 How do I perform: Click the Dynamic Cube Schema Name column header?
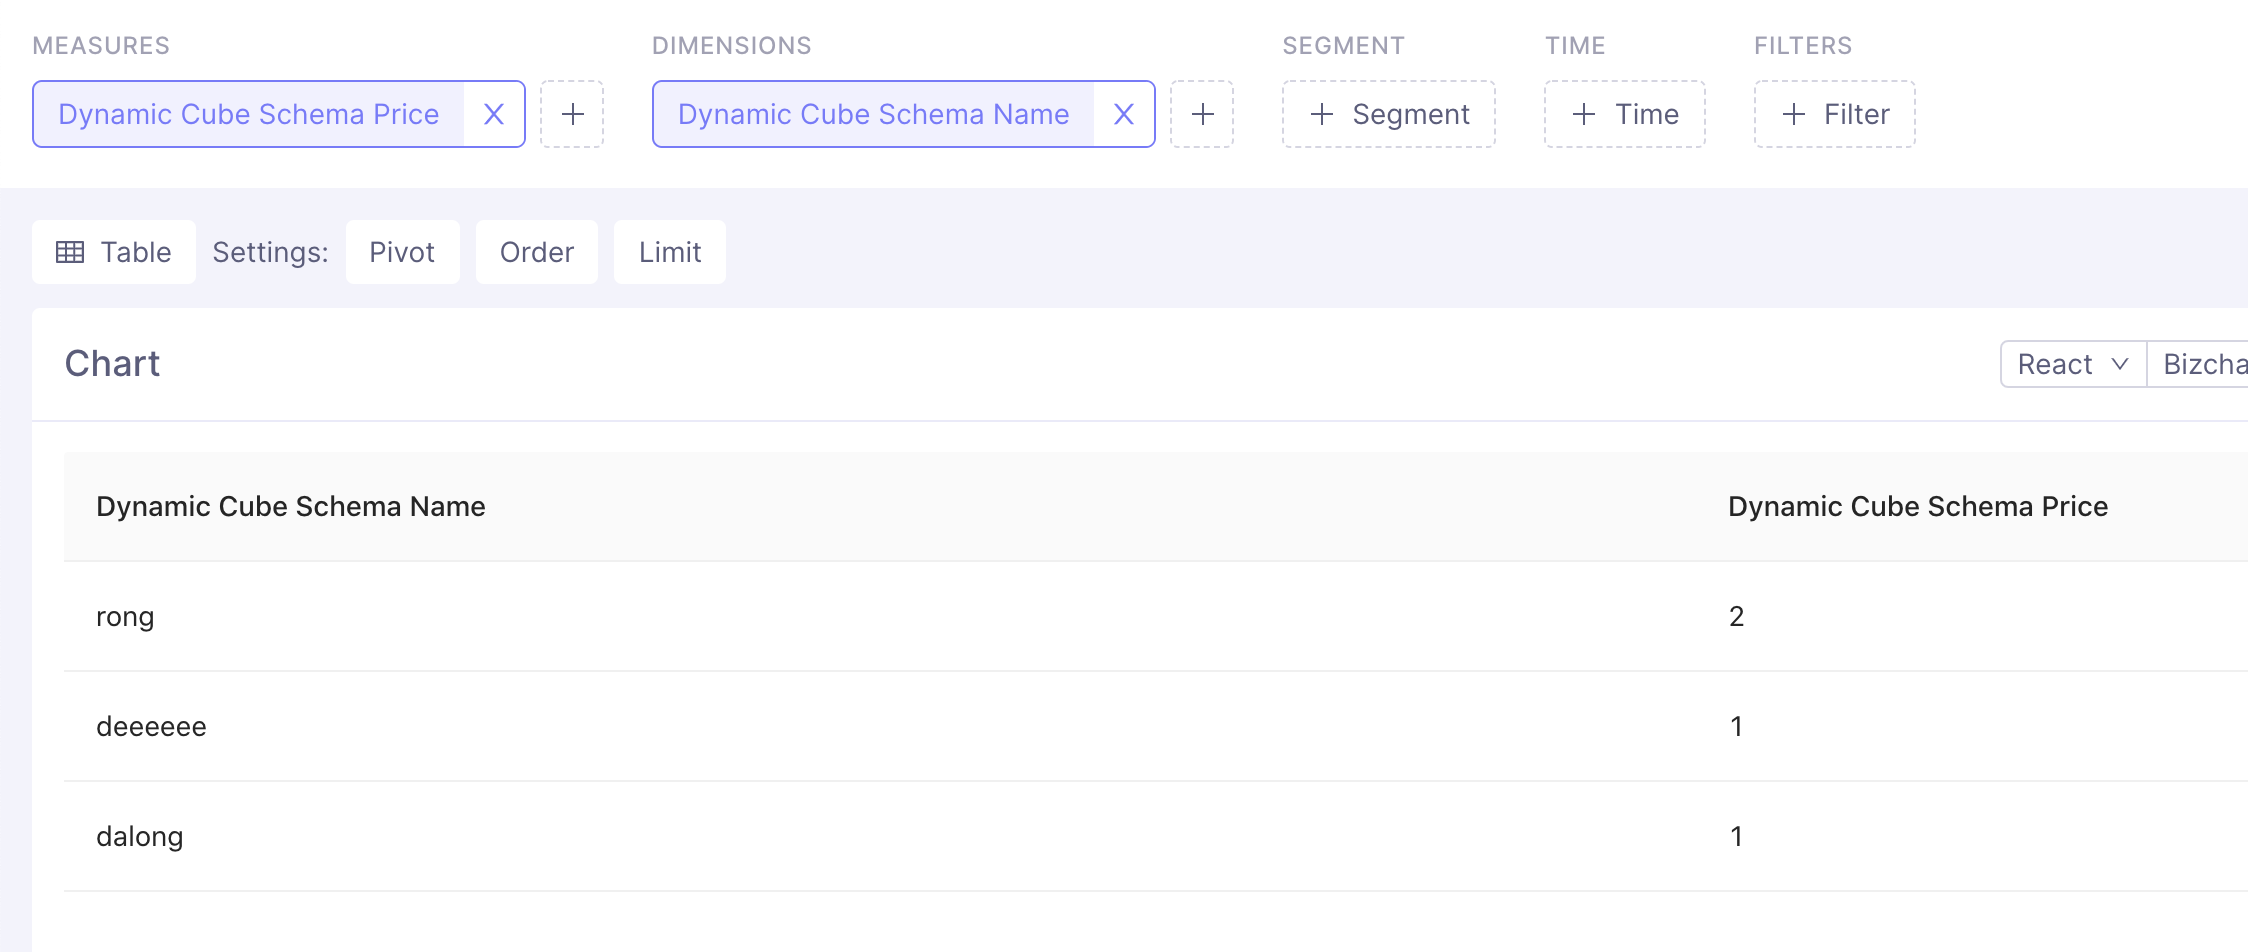click(x=291, y=506)
